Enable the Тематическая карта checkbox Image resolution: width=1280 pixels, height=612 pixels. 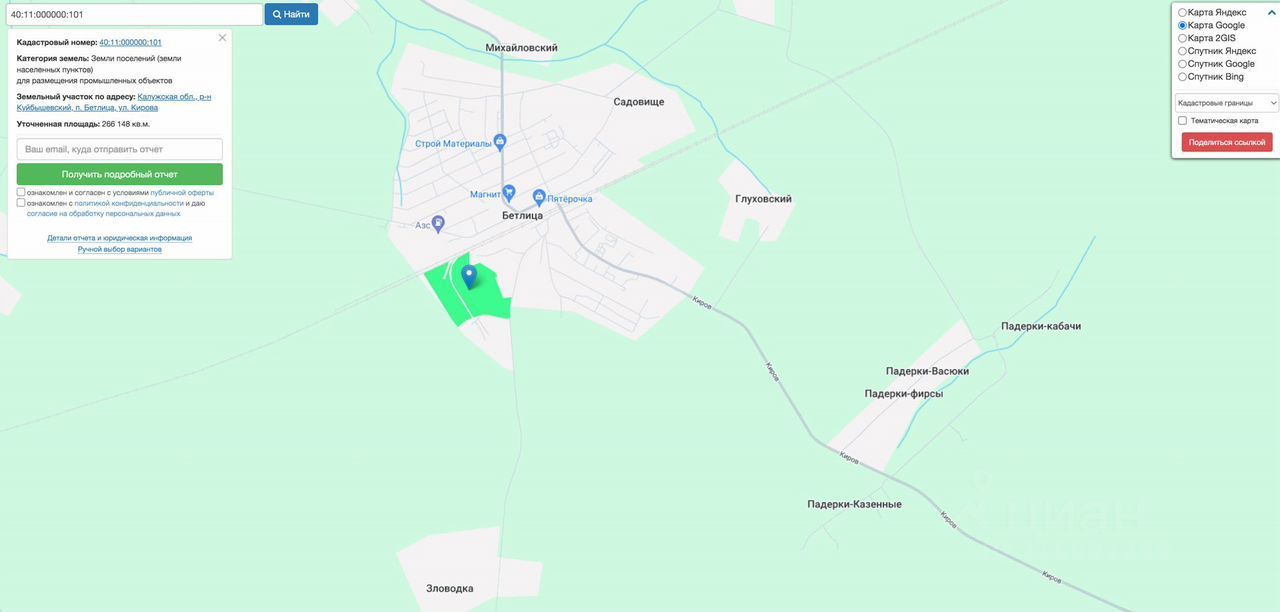1183,121
